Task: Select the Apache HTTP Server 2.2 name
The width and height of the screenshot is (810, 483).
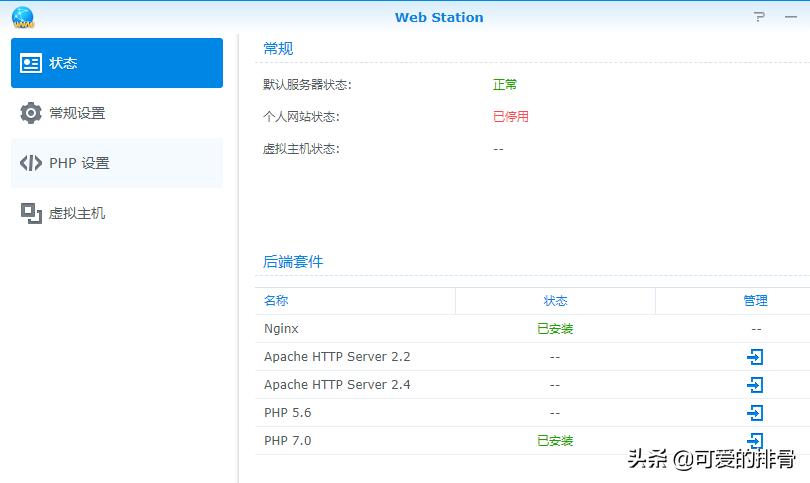Action: click(337, 356)
